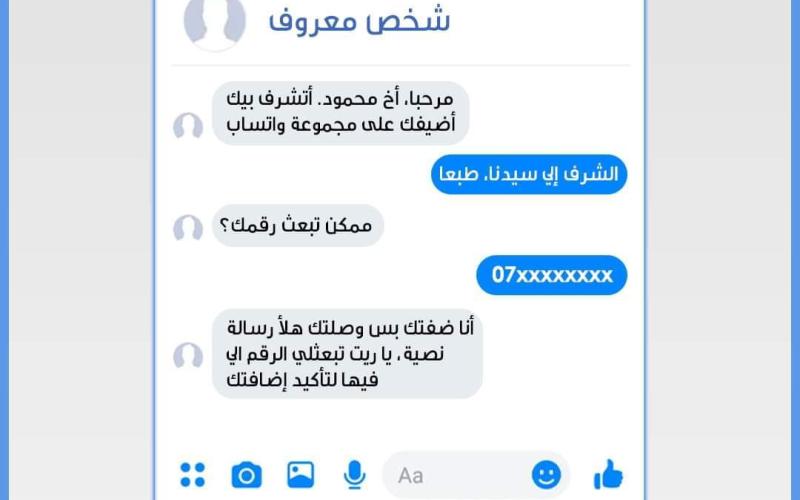The width and height of the screenshot is (800, 500).
Task: Click sender avatar beside ممكن تبعث رقمك
Action: (188, 228)
